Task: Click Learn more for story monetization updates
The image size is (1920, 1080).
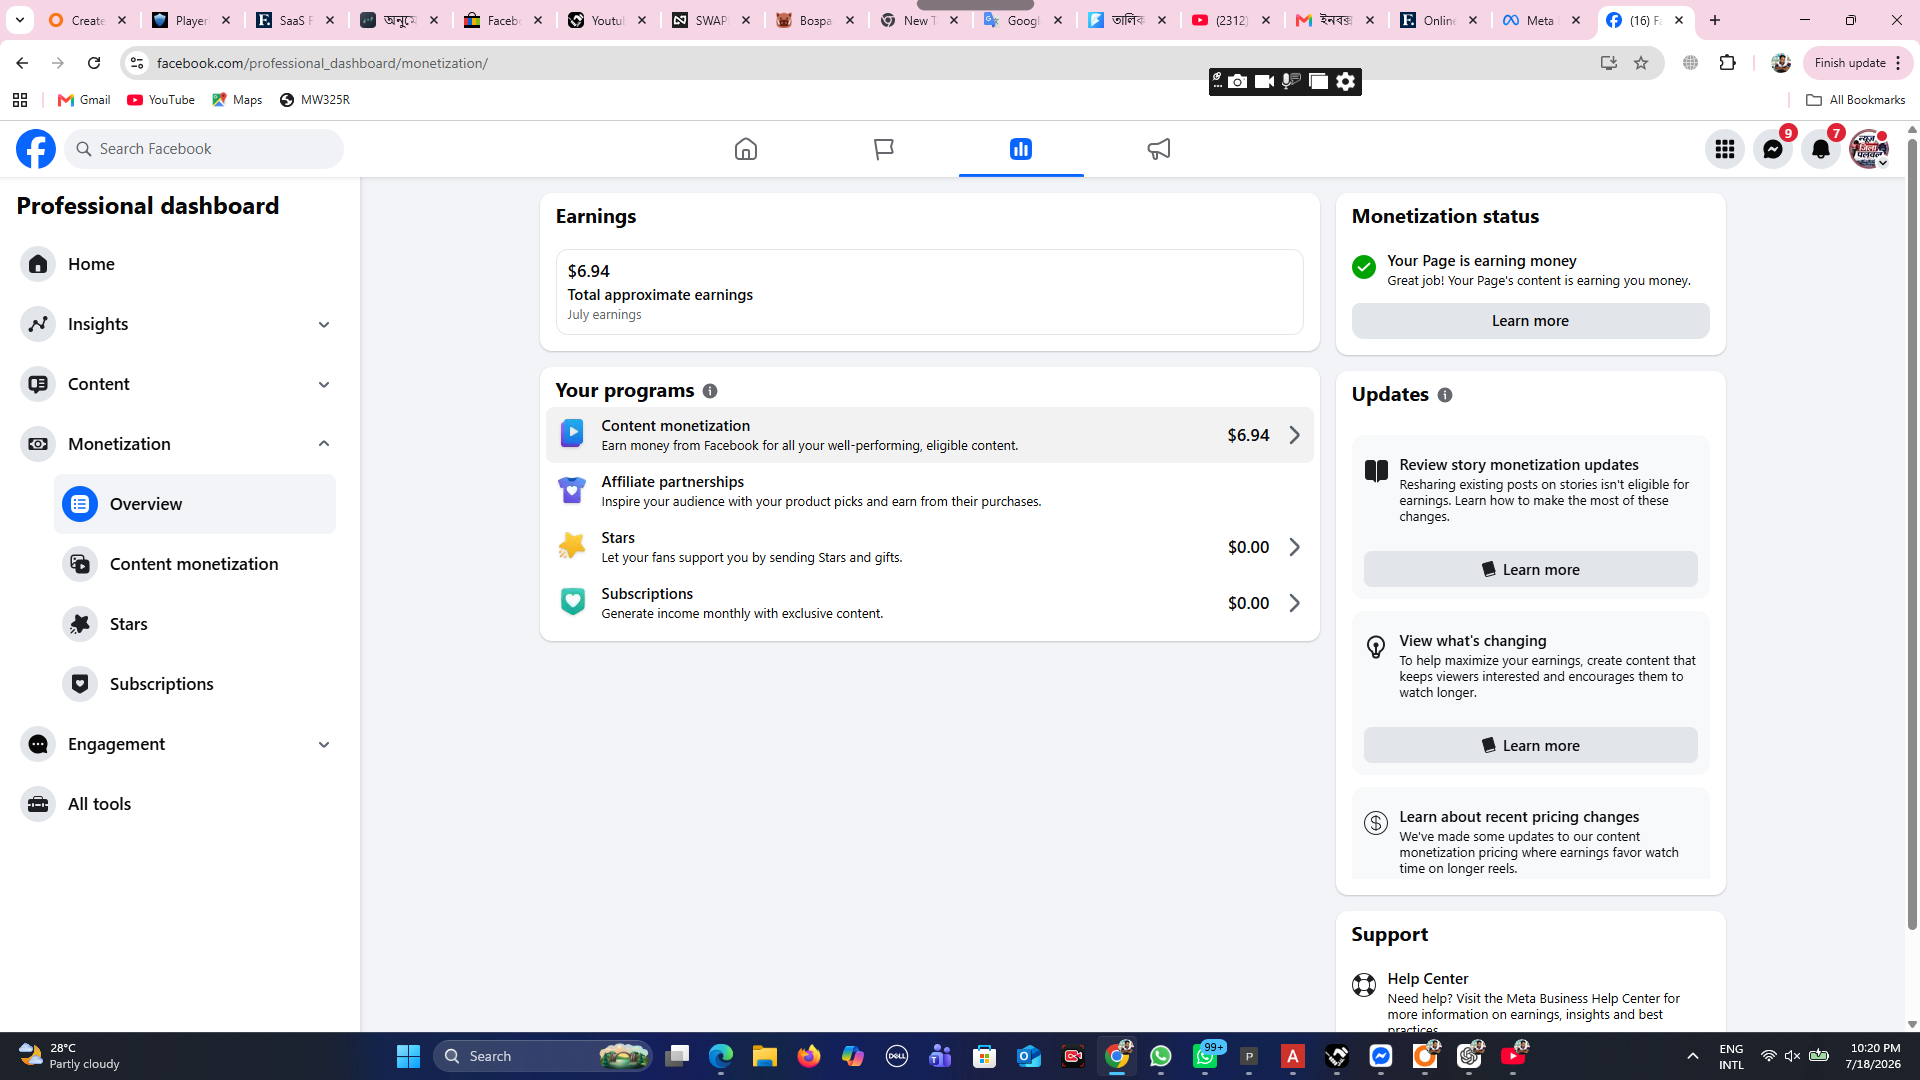Action: tap(1530, 569)
